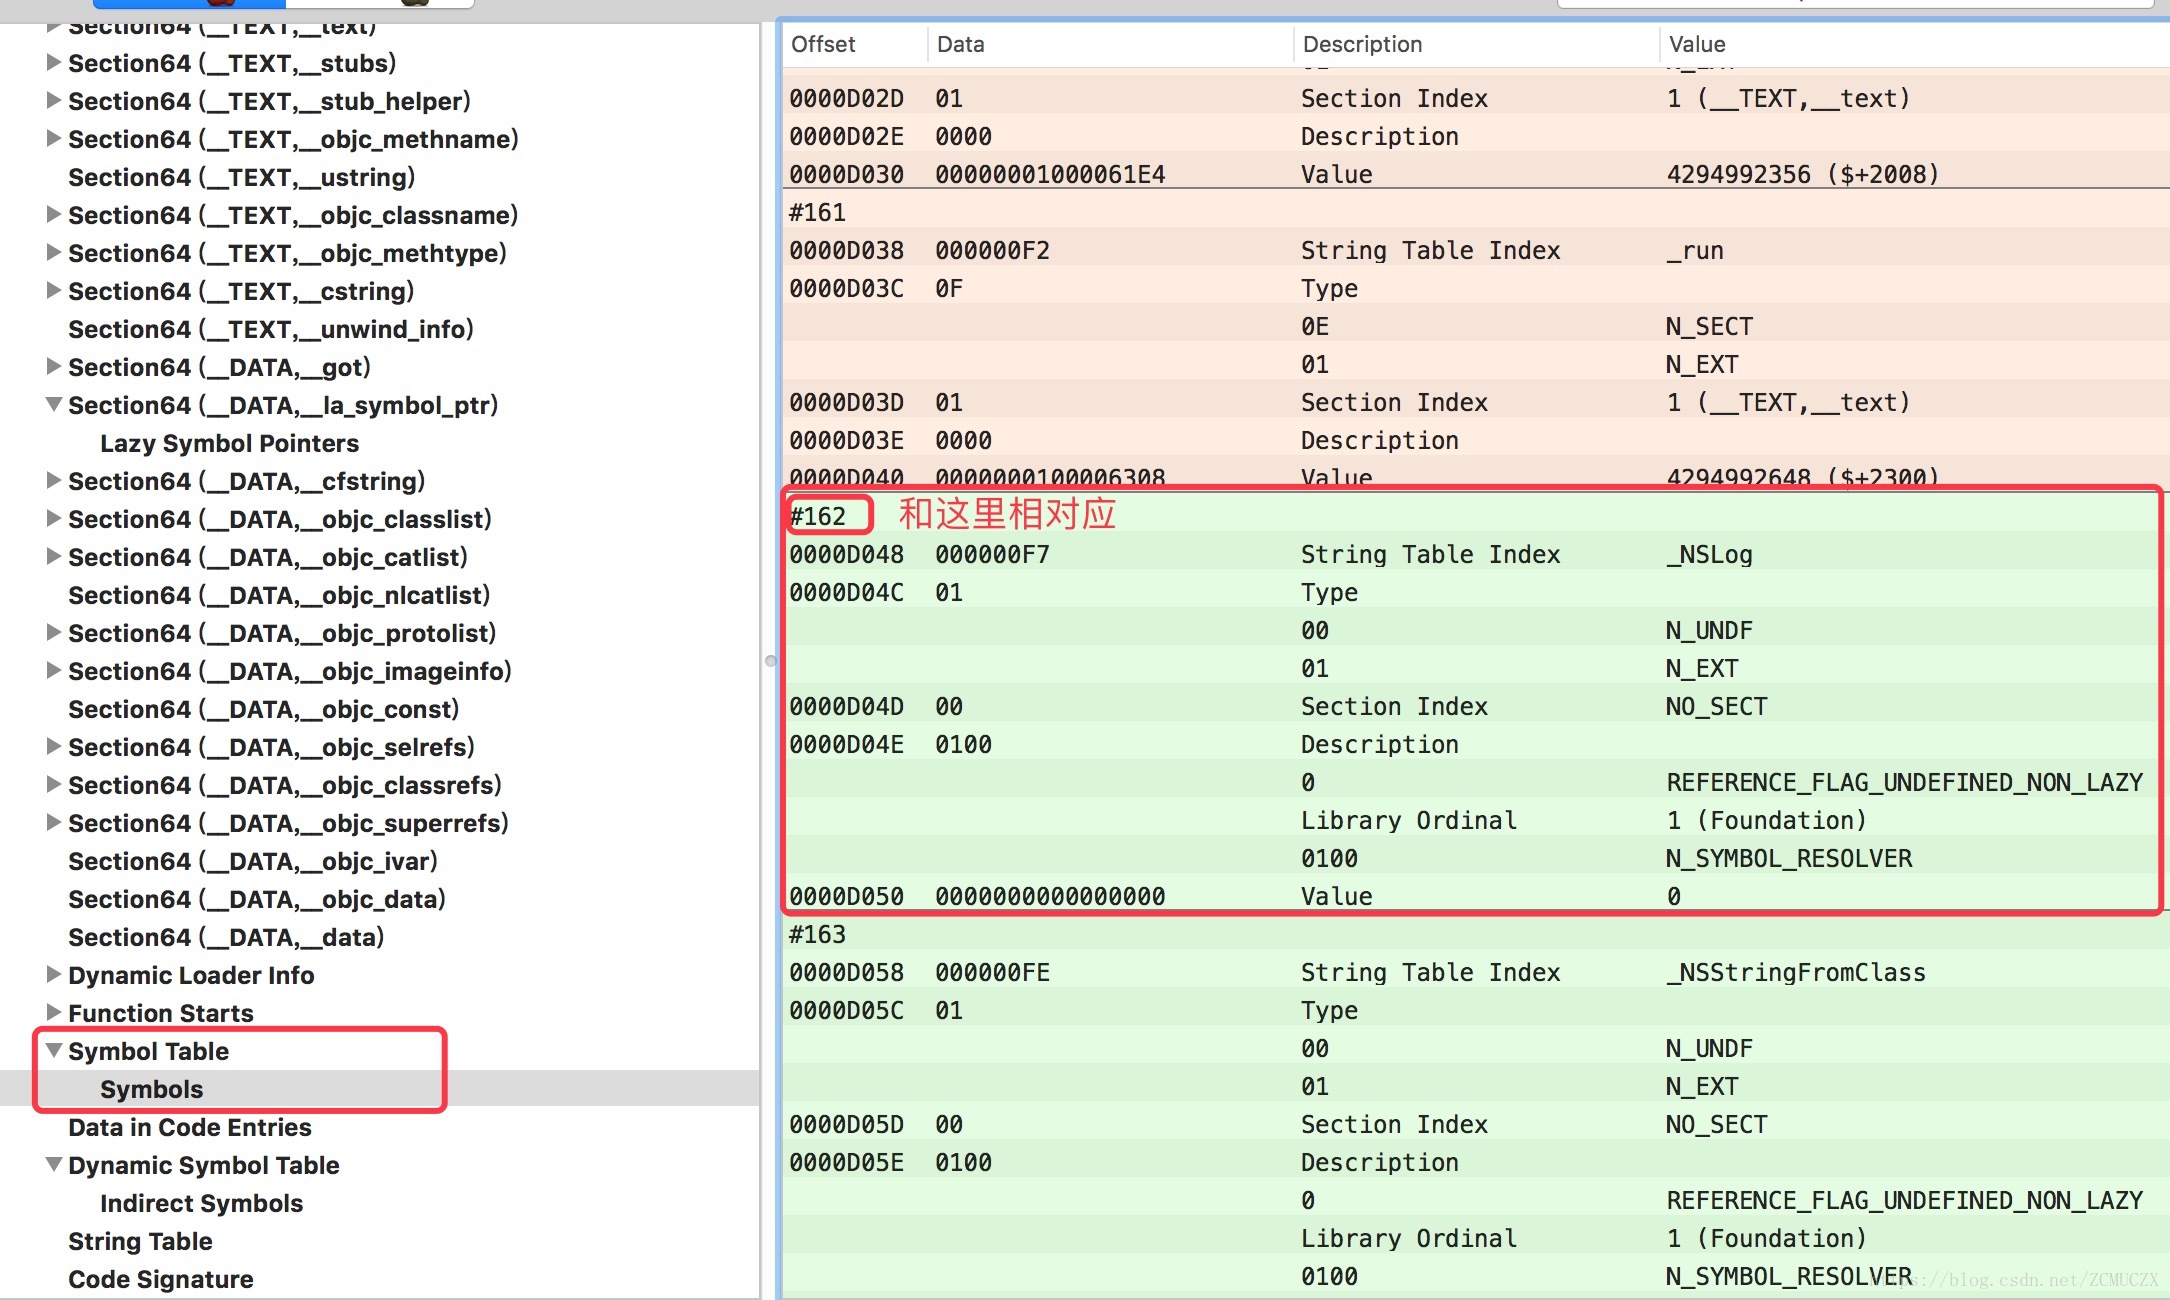Click the _NSLog string table value
This screenshot has height=1300, width=2170.
coord(1709,554)
